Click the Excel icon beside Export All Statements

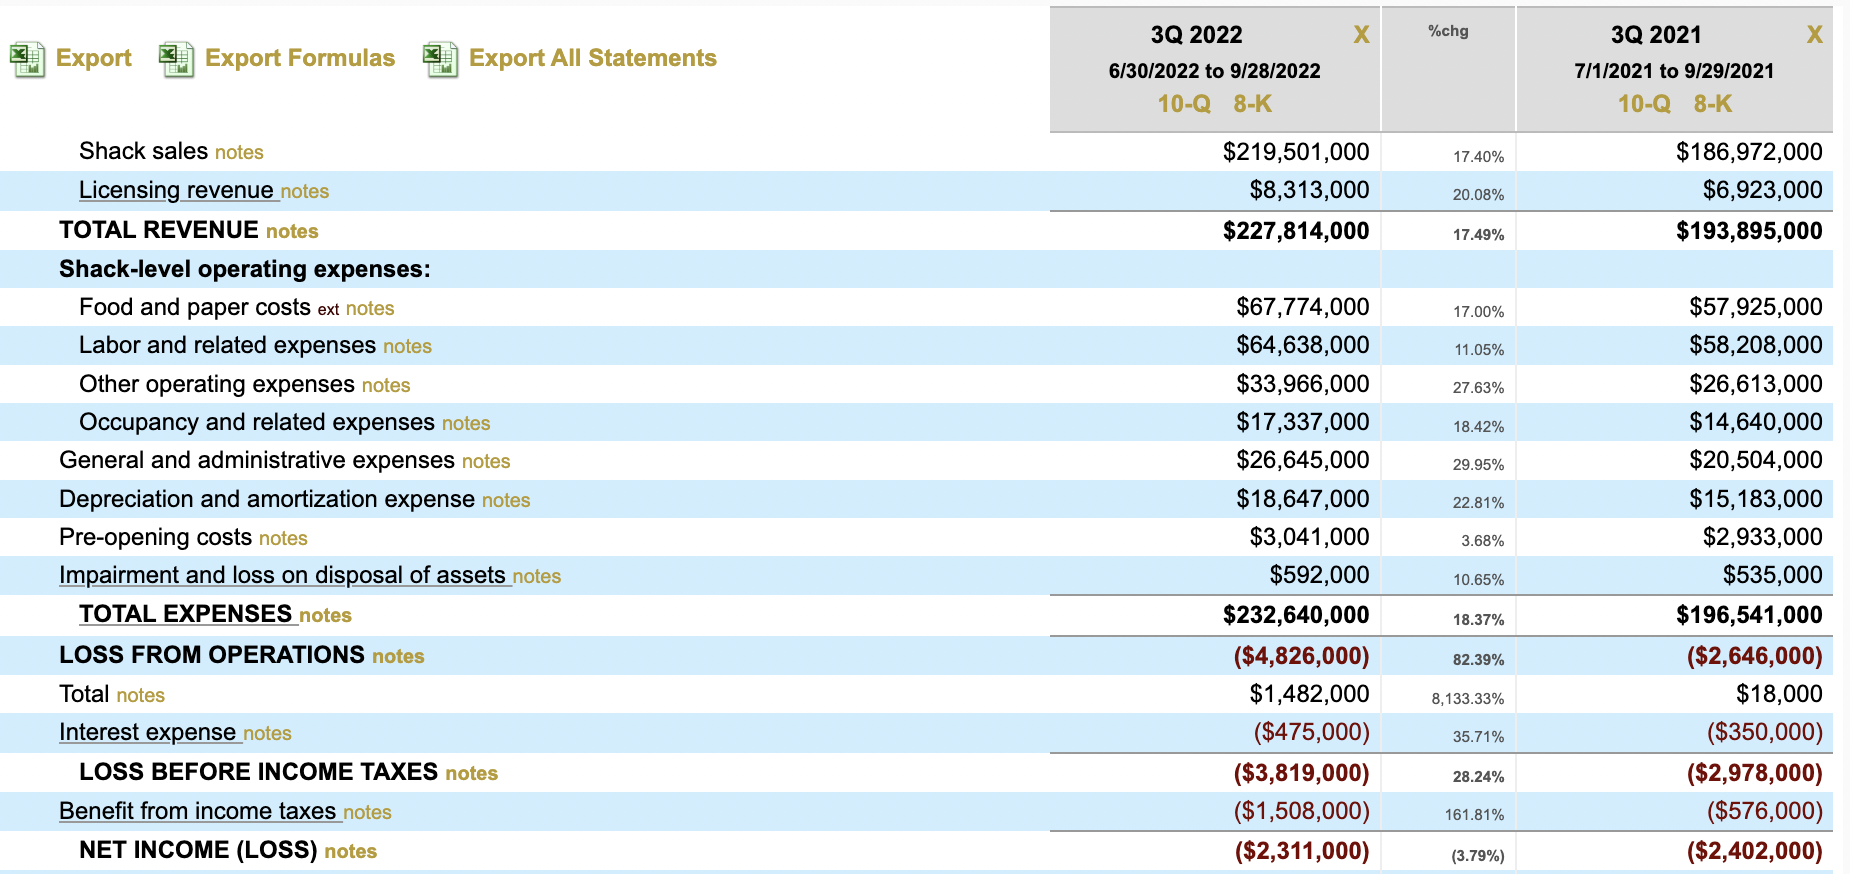click(440, 59)
